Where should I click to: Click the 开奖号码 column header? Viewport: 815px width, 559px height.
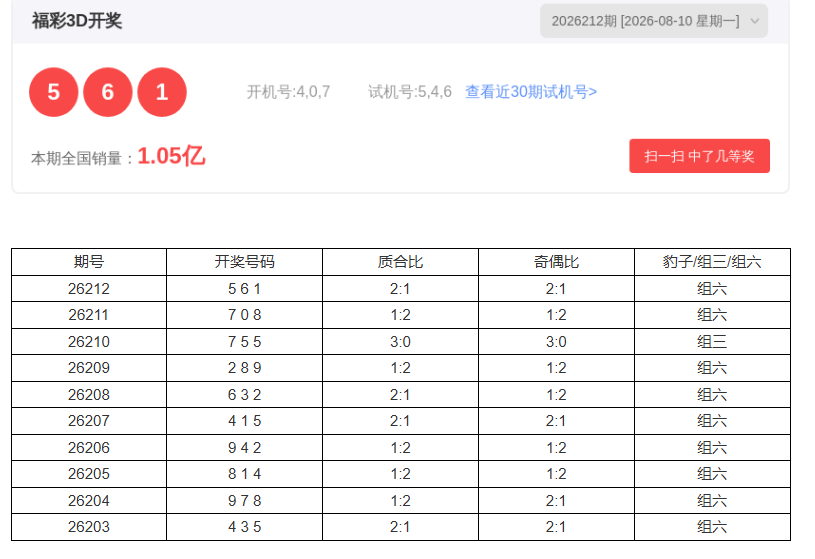point(244,262)
